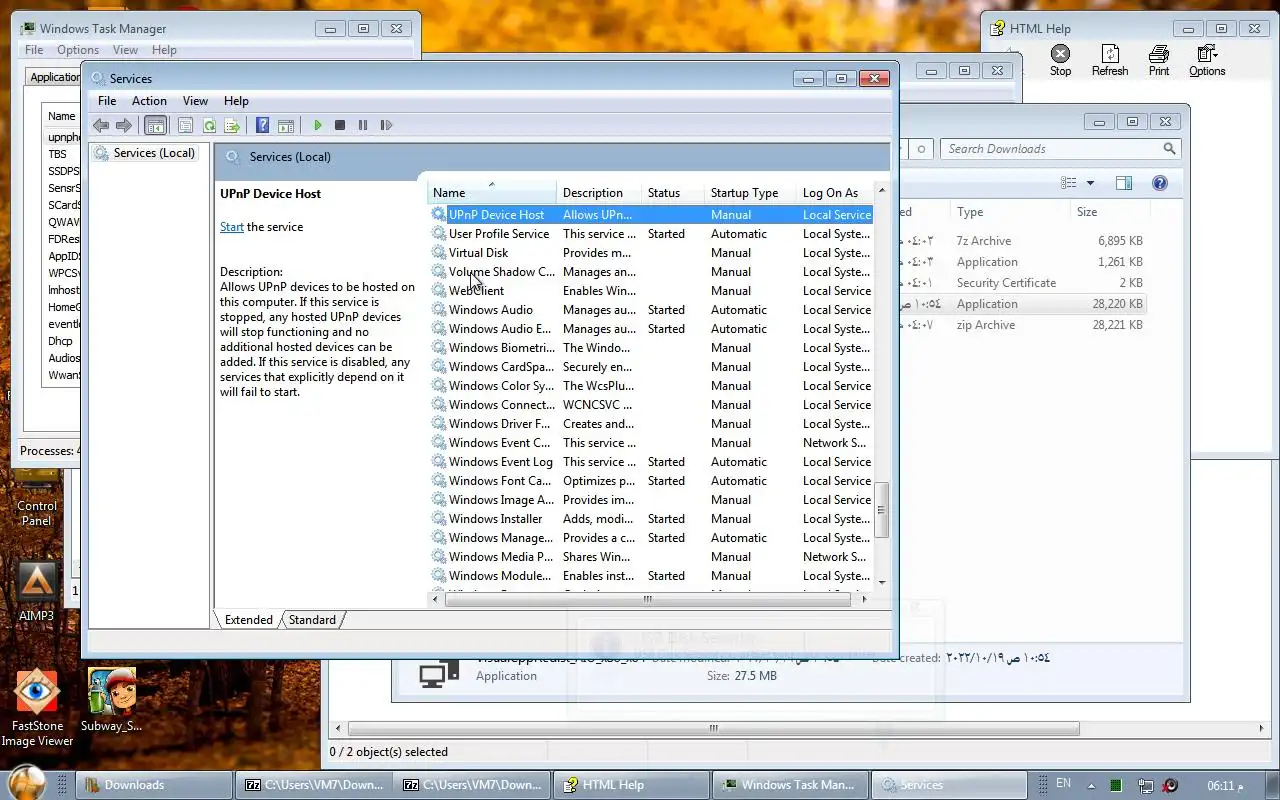Select the User Profile Service row
The width and height of the screenshot is (1280, 800).
coord(651,234)
